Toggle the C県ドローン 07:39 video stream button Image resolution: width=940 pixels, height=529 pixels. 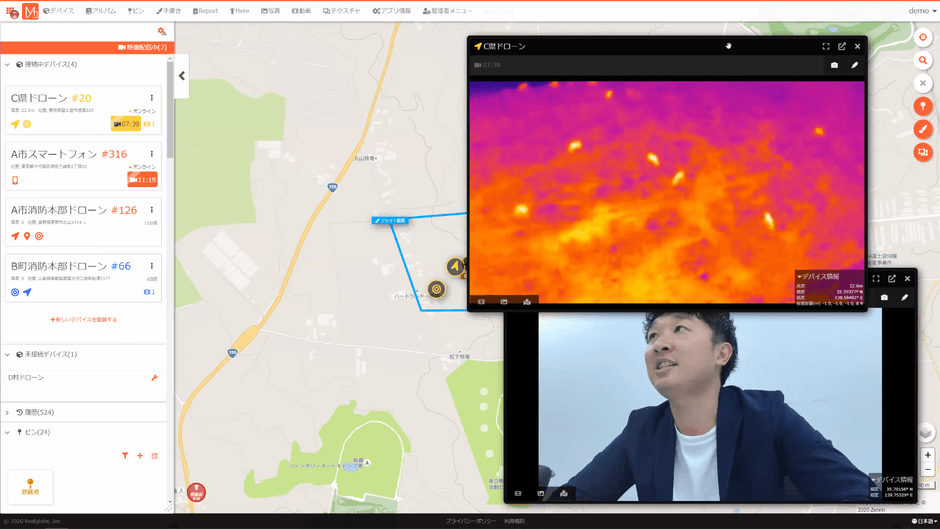coord(126,124)
